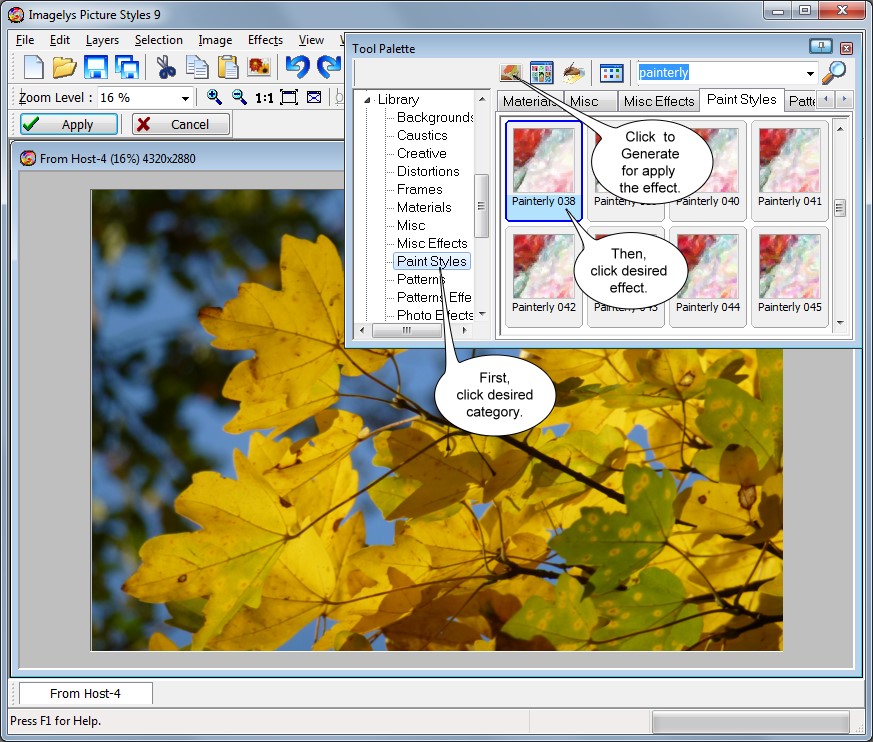Collapse the Library tree node

tap(368, 100)
